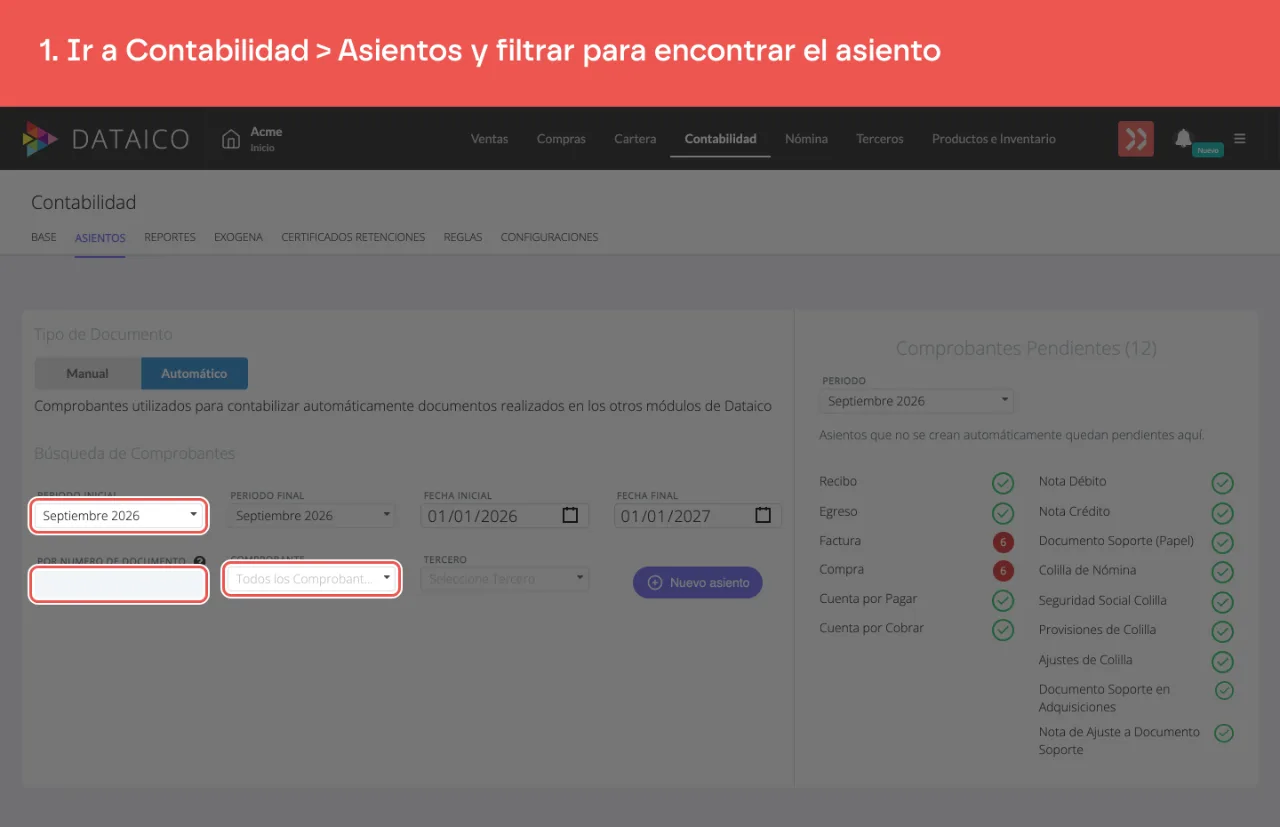The height and width of the screenshot is (827, 1280).
Task: Open the hamburger menu icon
Action: pos(1240,138)
